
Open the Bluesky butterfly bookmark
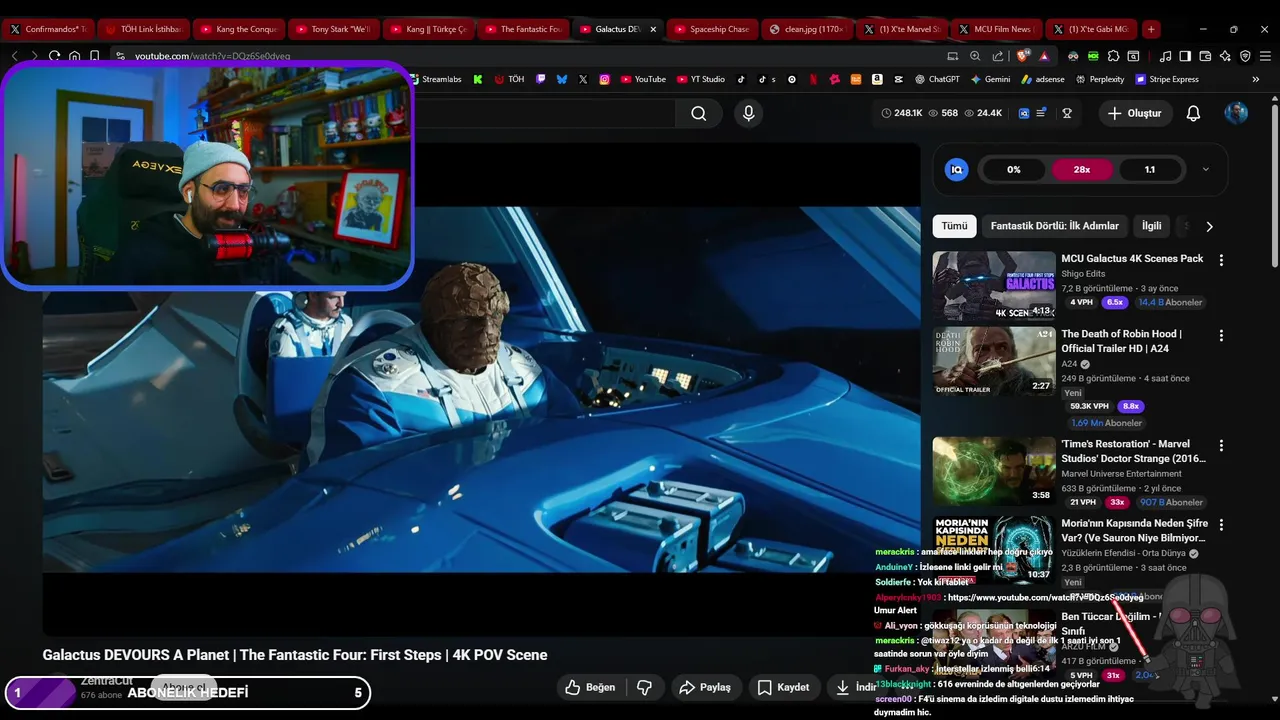pyautogui.click(x=562, y=79)
